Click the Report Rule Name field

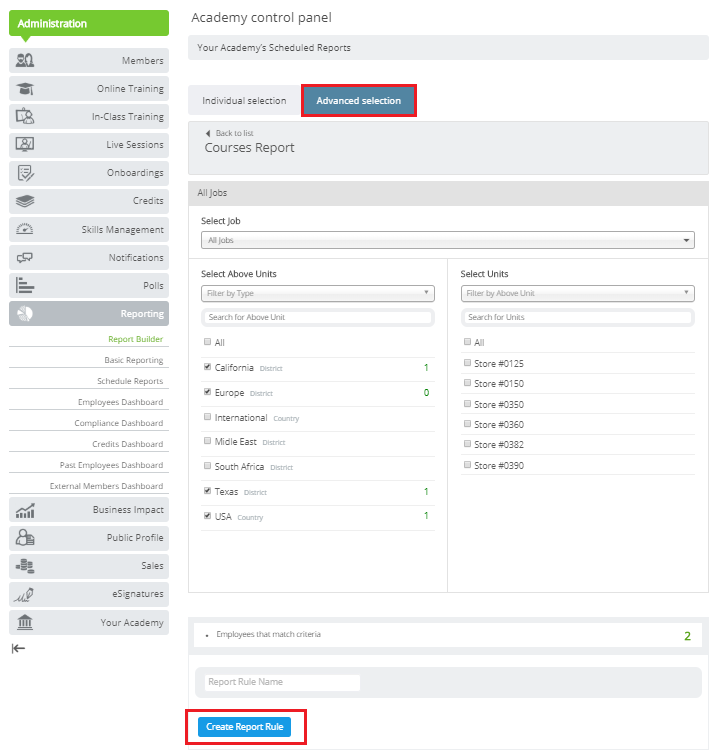coord(281,682)
